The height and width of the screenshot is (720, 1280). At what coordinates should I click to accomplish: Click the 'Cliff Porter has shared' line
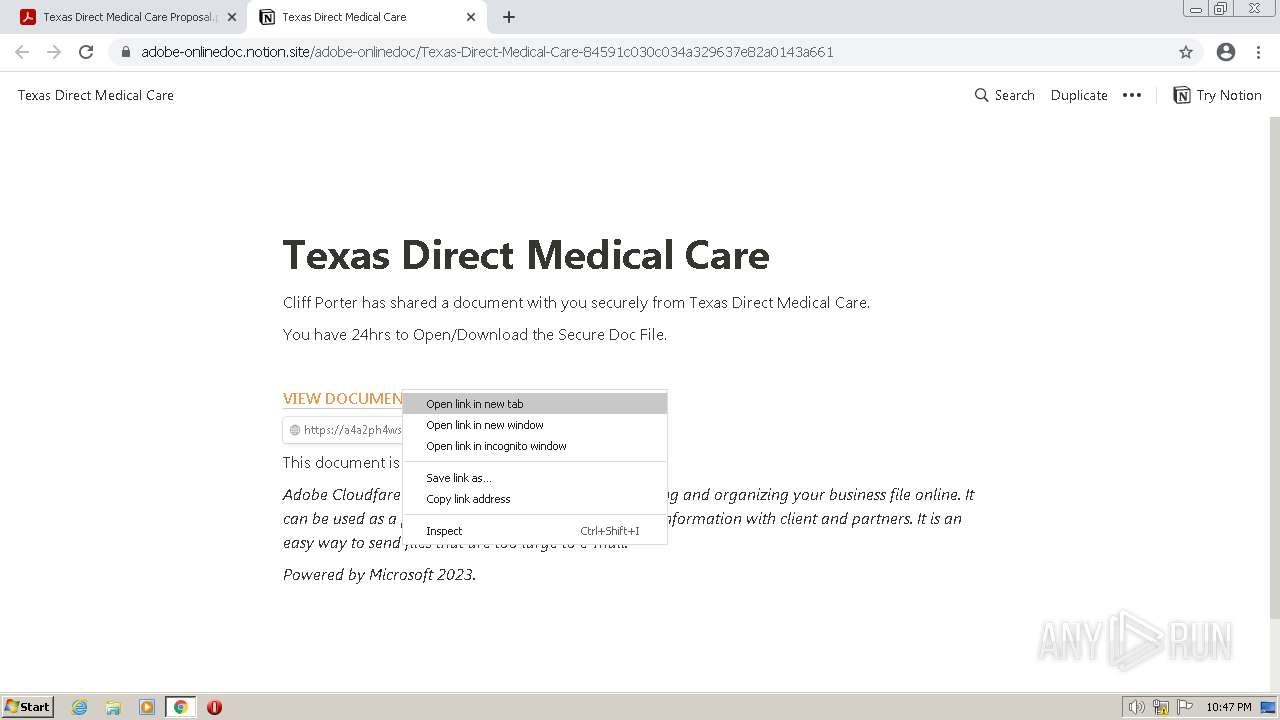tap(576, 303)
